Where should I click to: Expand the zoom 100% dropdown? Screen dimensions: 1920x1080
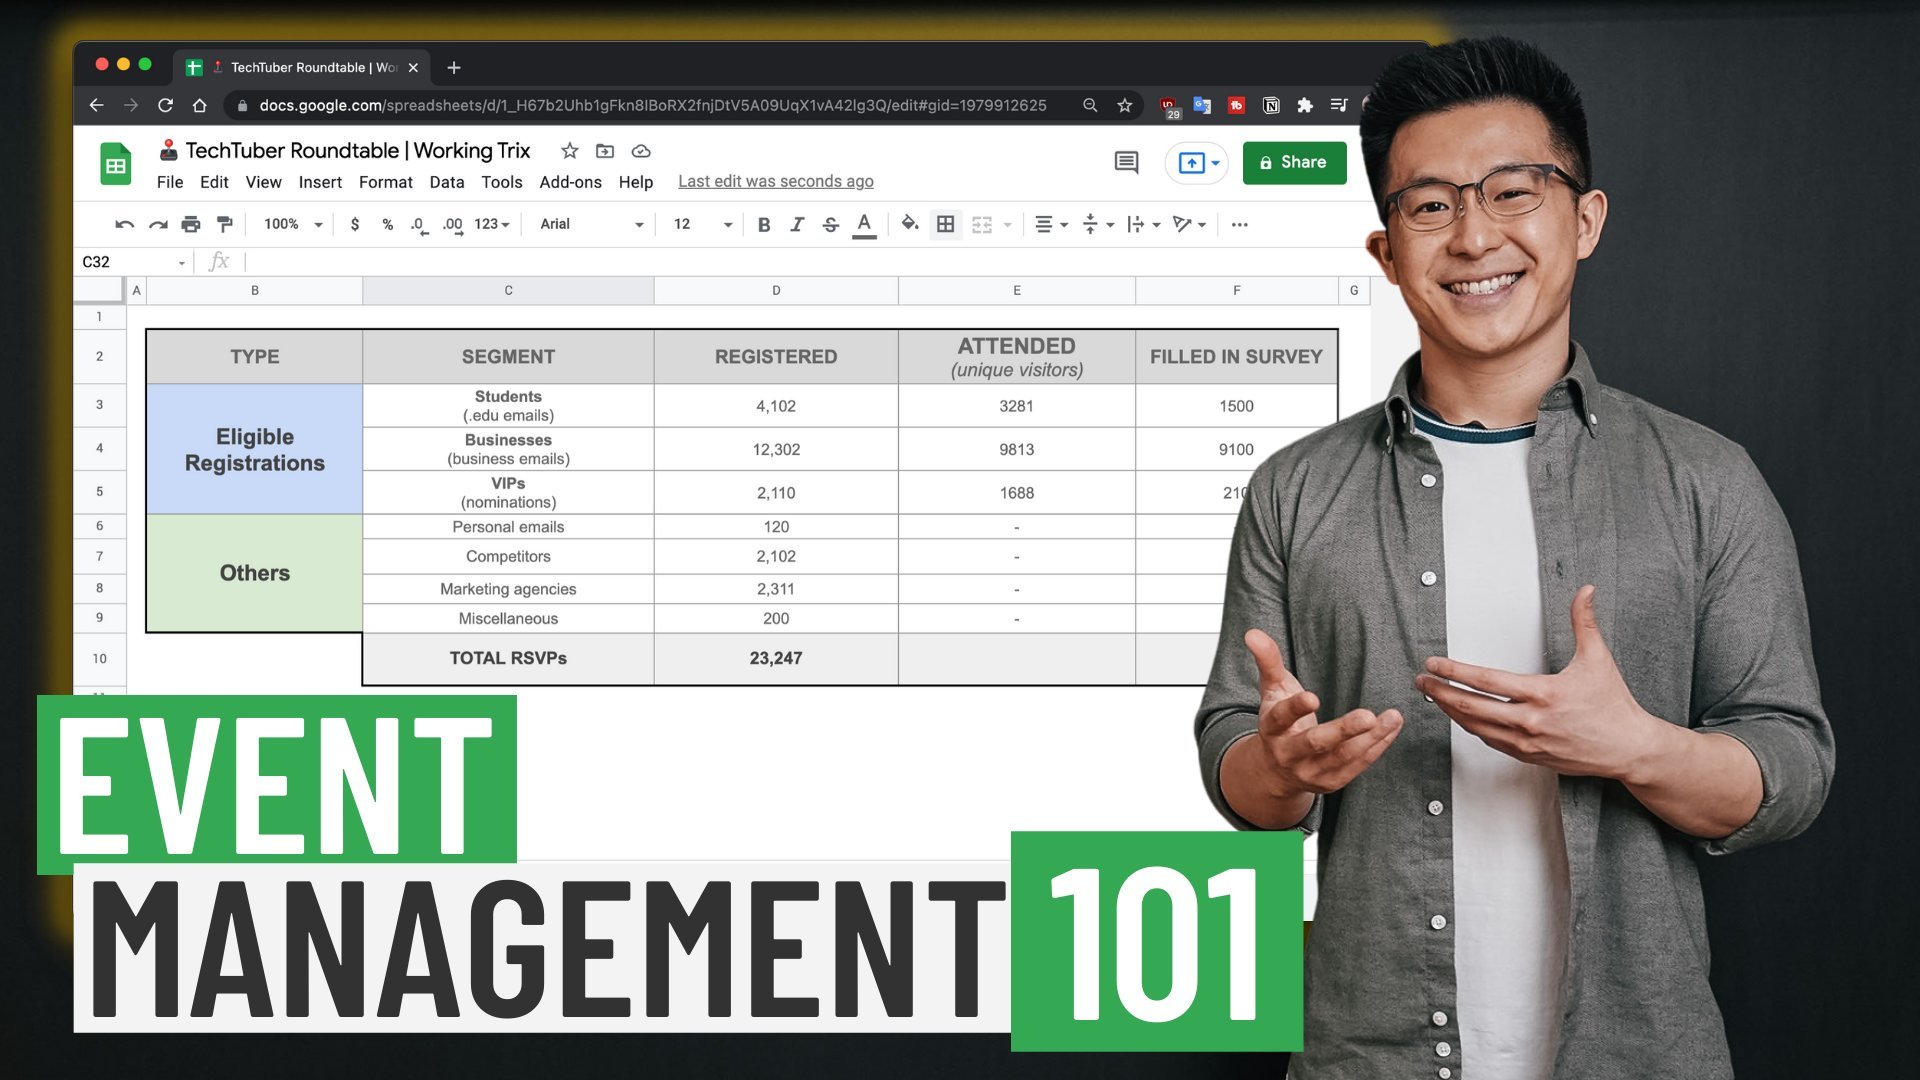tap(292, 225)
